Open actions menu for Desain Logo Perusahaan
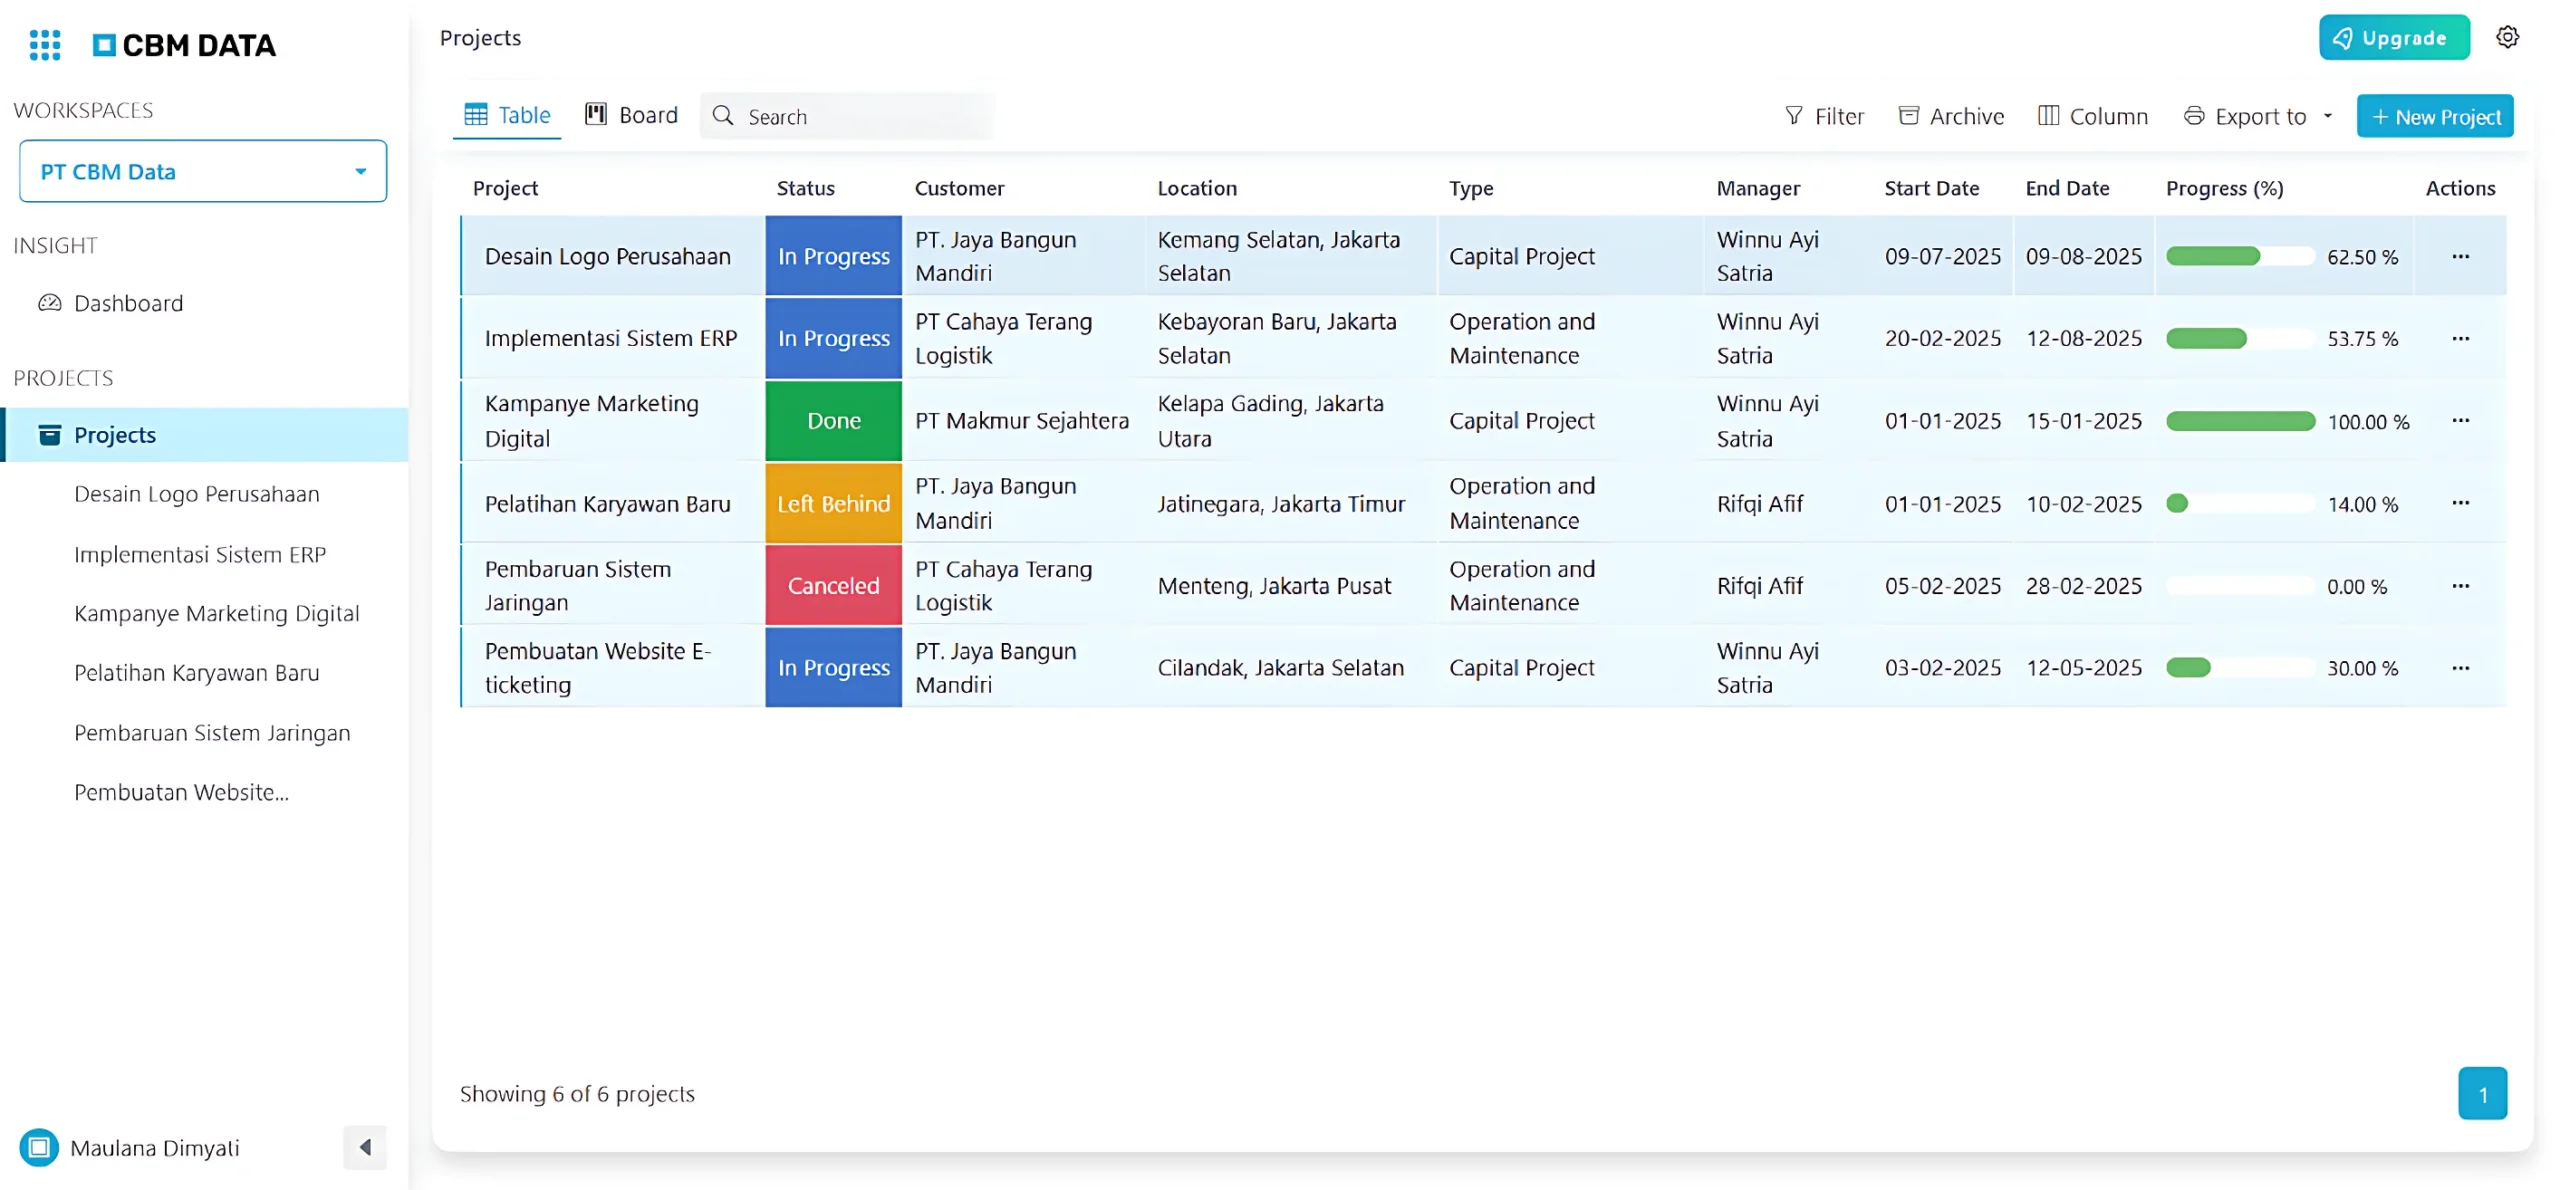 click(2459, 257)
